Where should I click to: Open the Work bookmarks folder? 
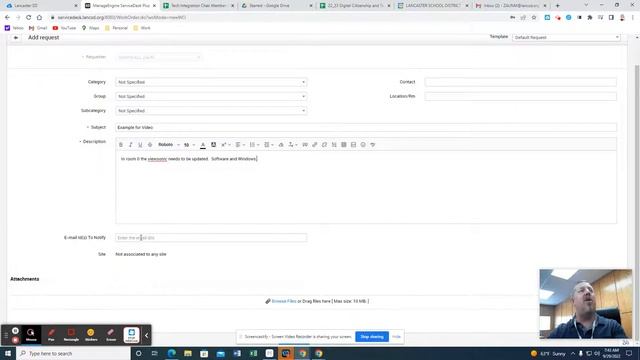[x=142, y=28]
